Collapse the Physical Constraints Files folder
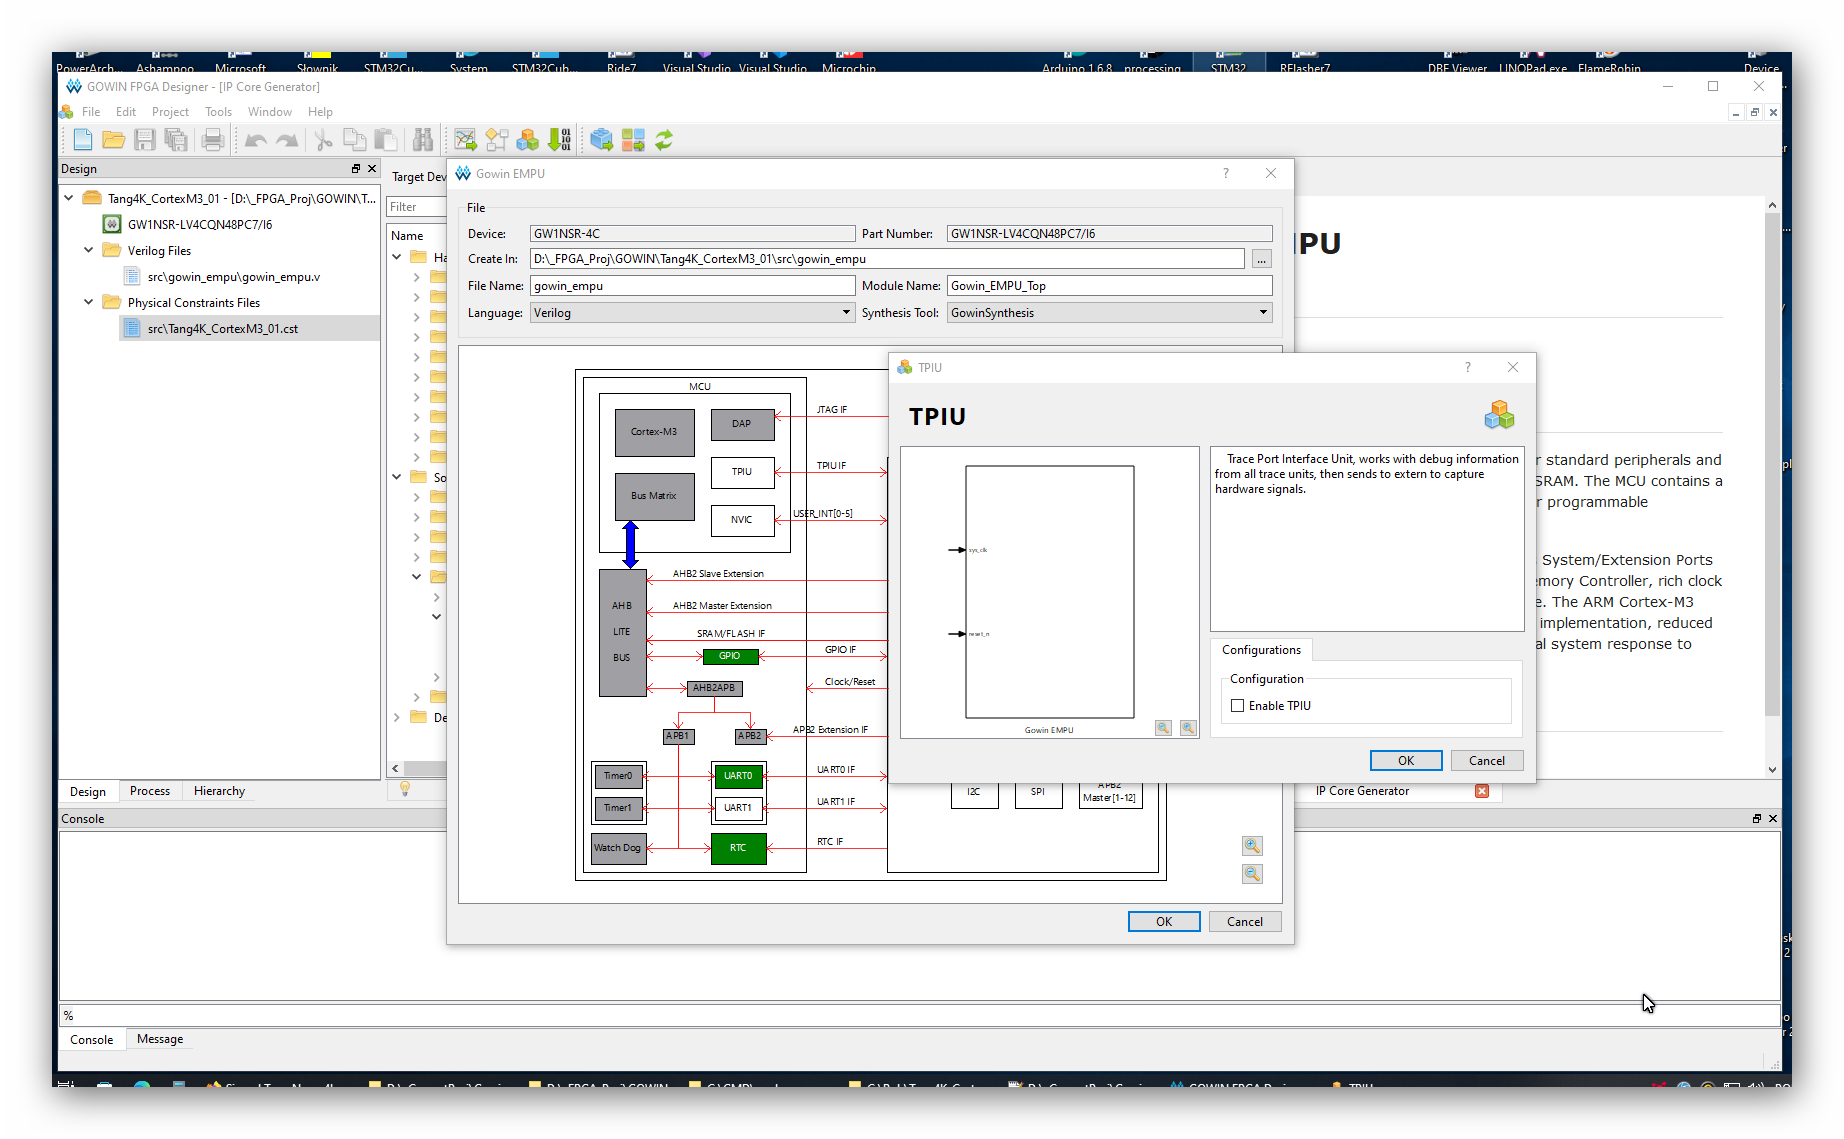The height and width of the screenshot is (1139, 1844). pos(89,302)
